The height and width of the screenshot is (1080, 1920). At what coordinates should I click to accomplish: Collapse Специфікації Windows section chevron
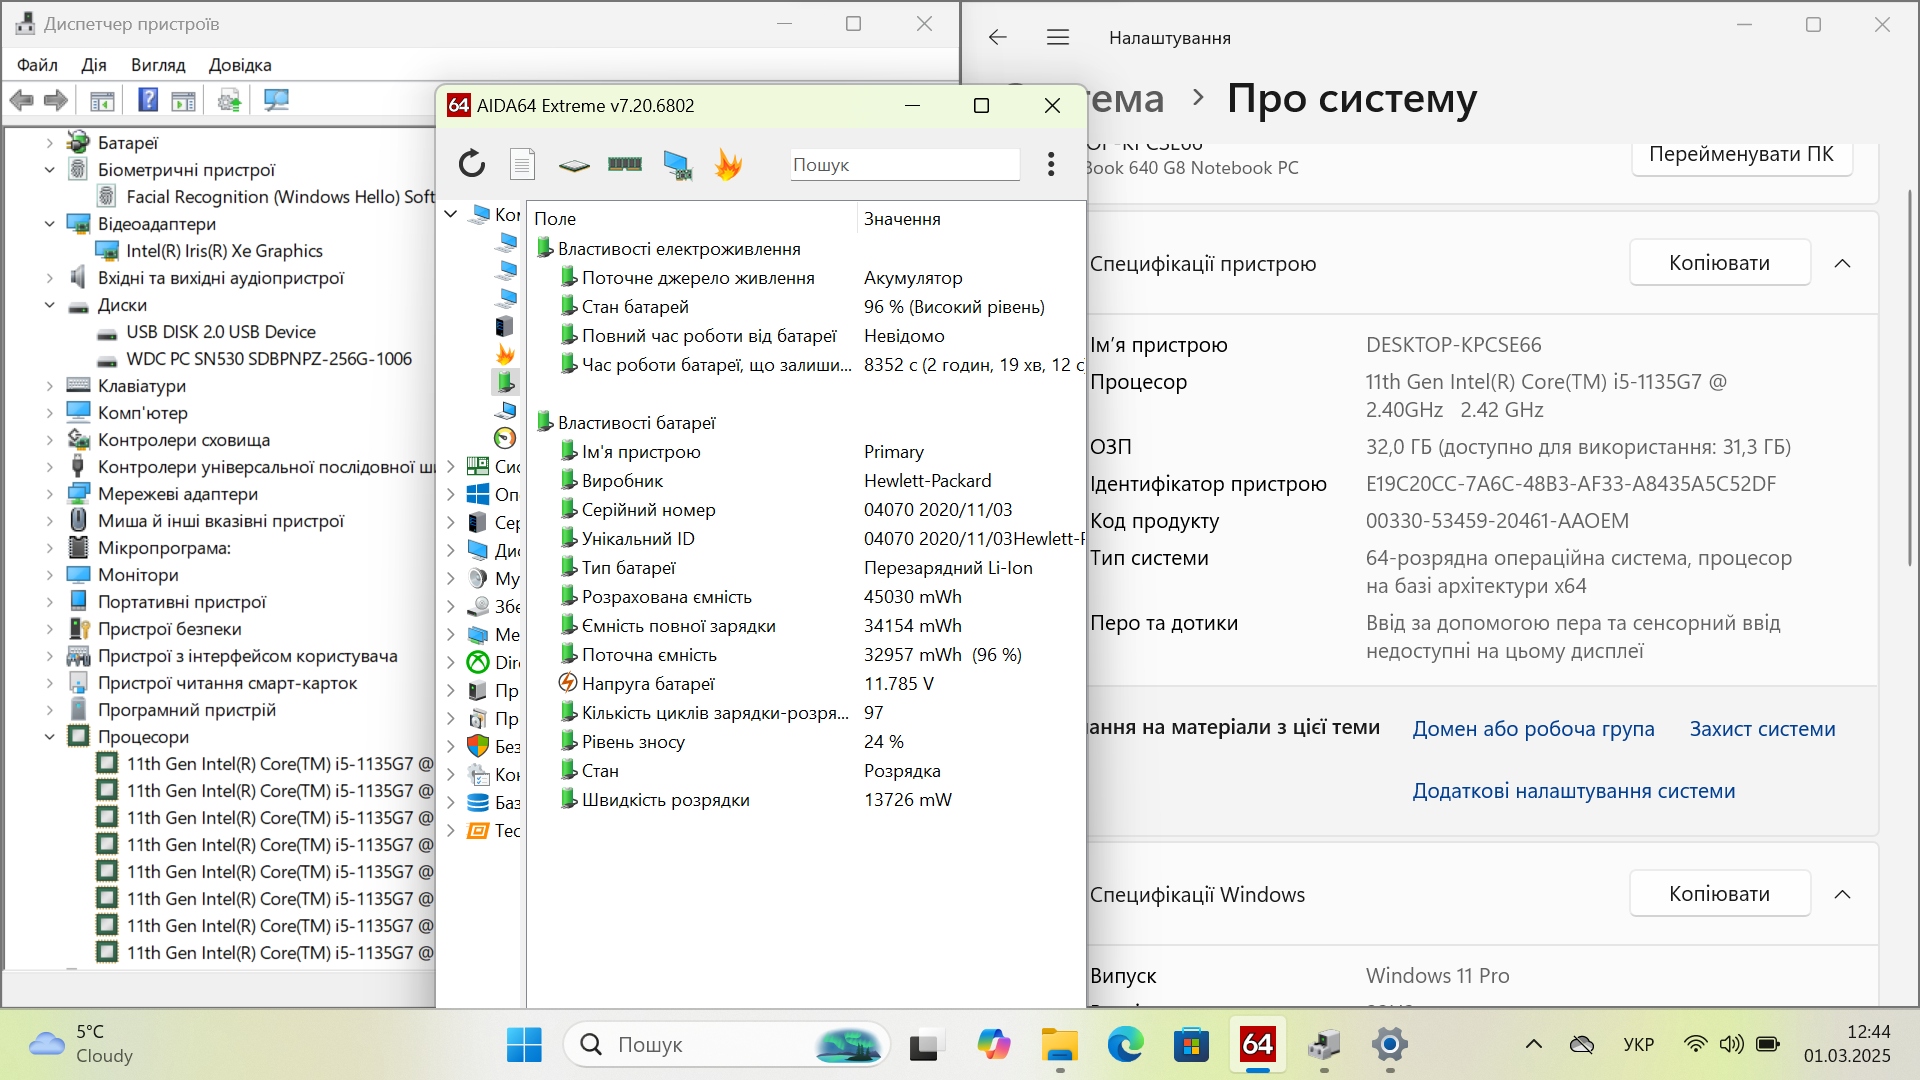1843,894
